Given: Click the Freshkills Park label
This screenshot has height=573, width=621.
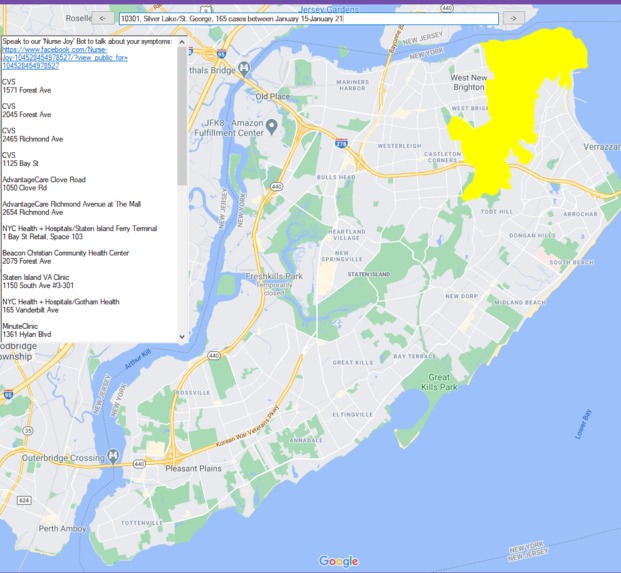Looking at the screenshot, I should tap(274, 276).
